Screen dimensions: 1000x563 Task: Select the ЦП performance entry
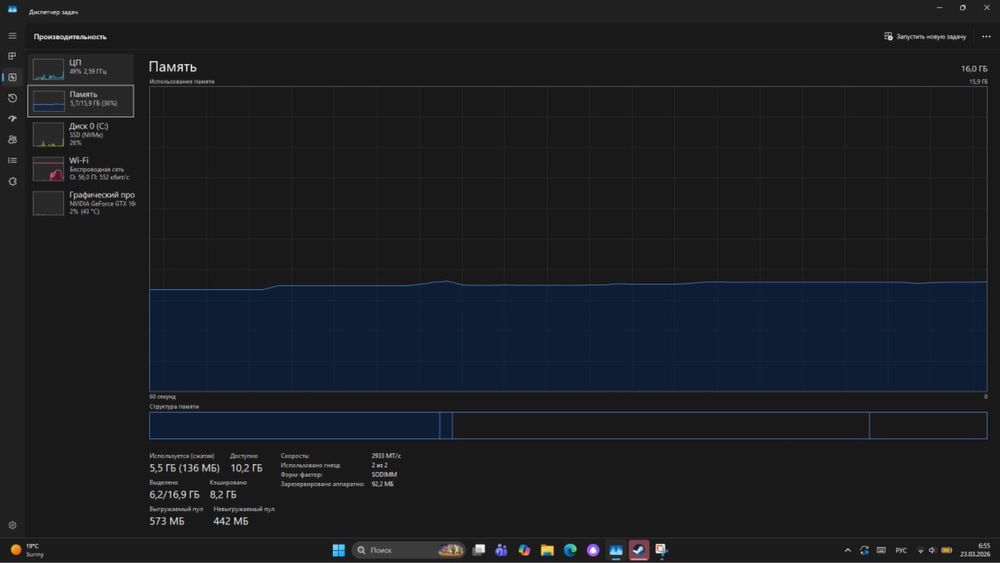click(81, 68)
